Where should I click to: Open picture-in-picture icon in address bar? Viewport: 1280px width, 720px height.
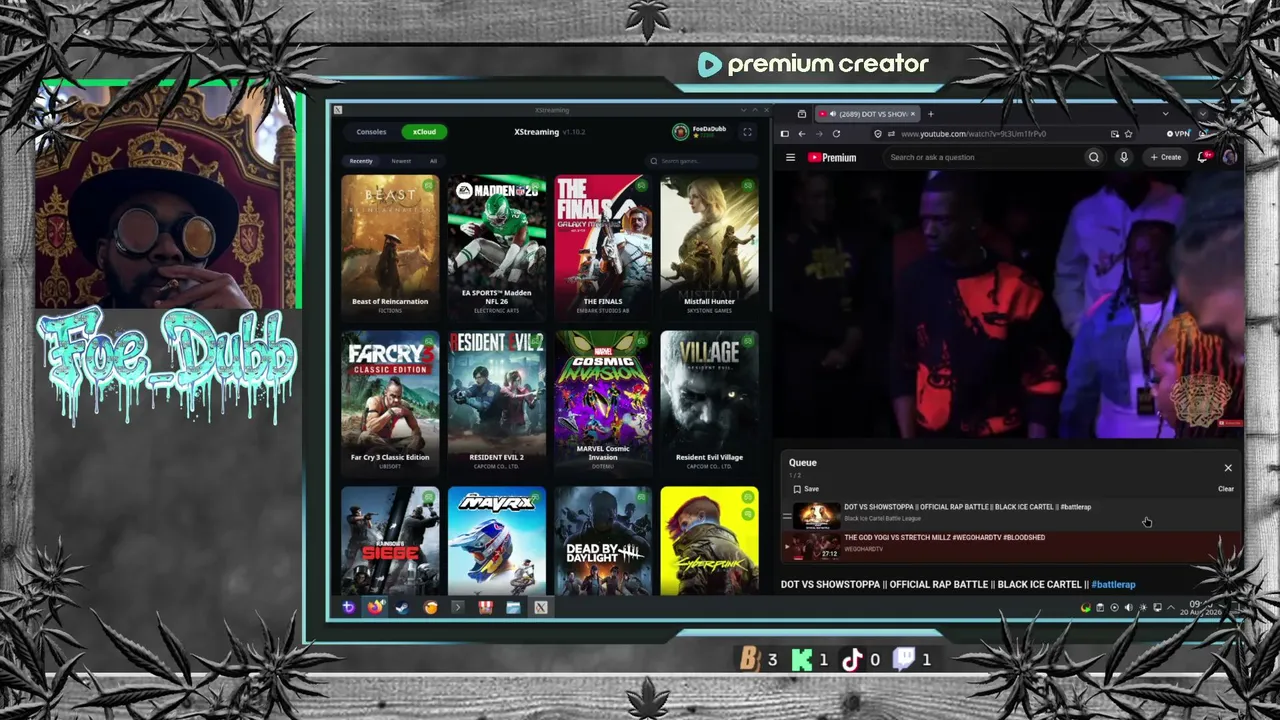pos(1114,134)
